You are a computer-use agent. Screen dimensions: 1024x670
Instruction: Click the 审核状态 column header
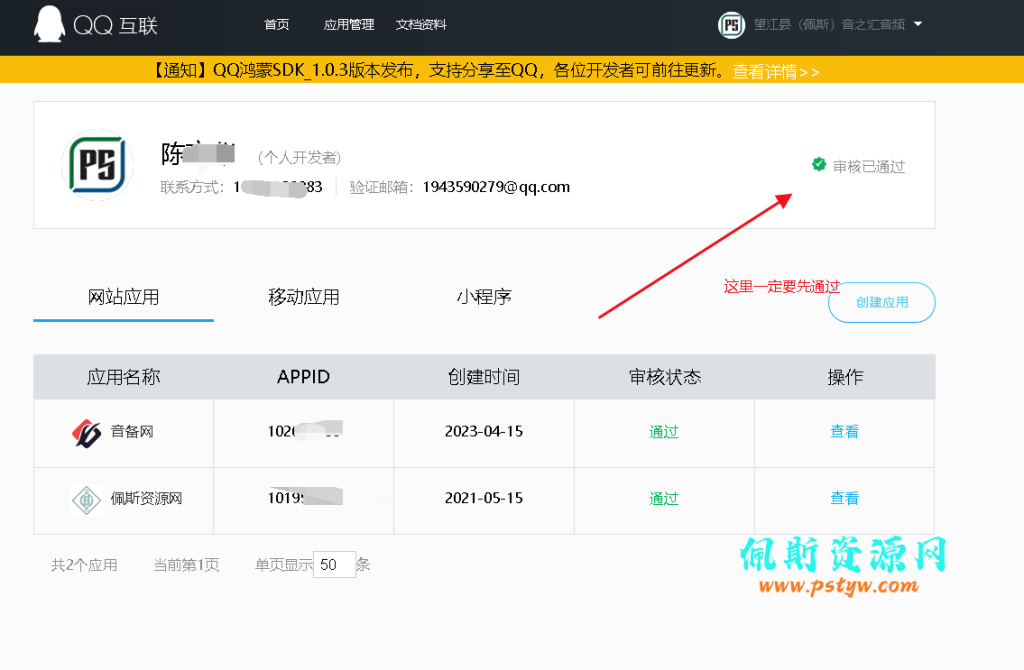click(665, 377)
